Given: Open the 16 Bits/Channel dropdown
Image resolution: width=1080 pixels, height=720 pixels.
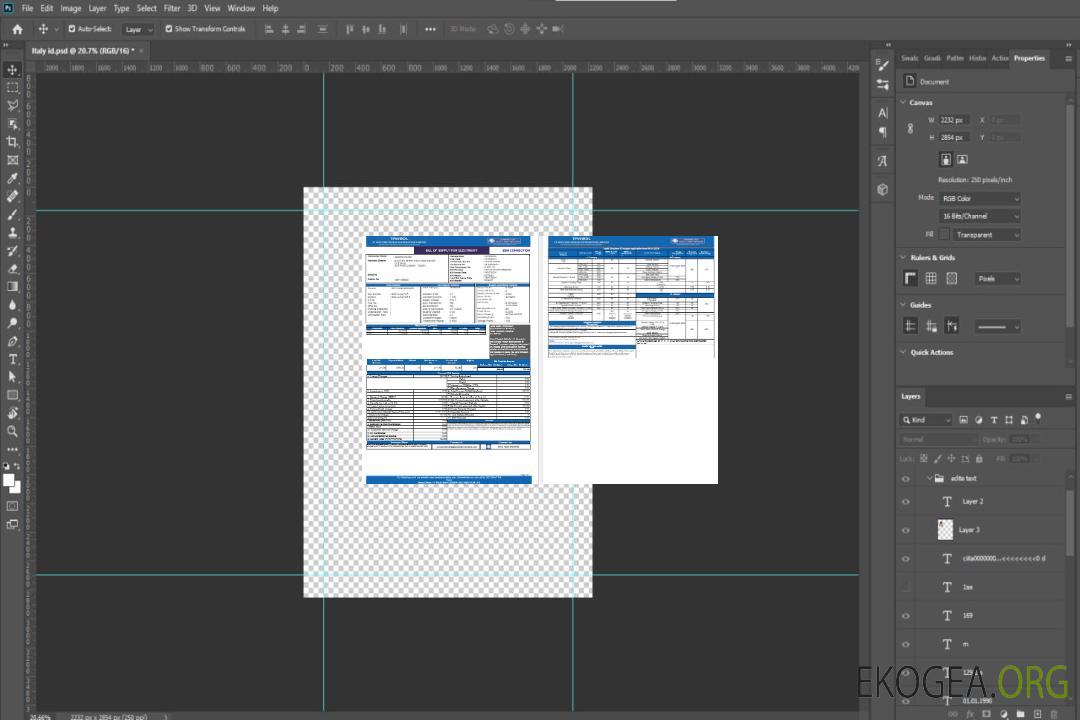Looking at the screenshot, I should (980, 216).
